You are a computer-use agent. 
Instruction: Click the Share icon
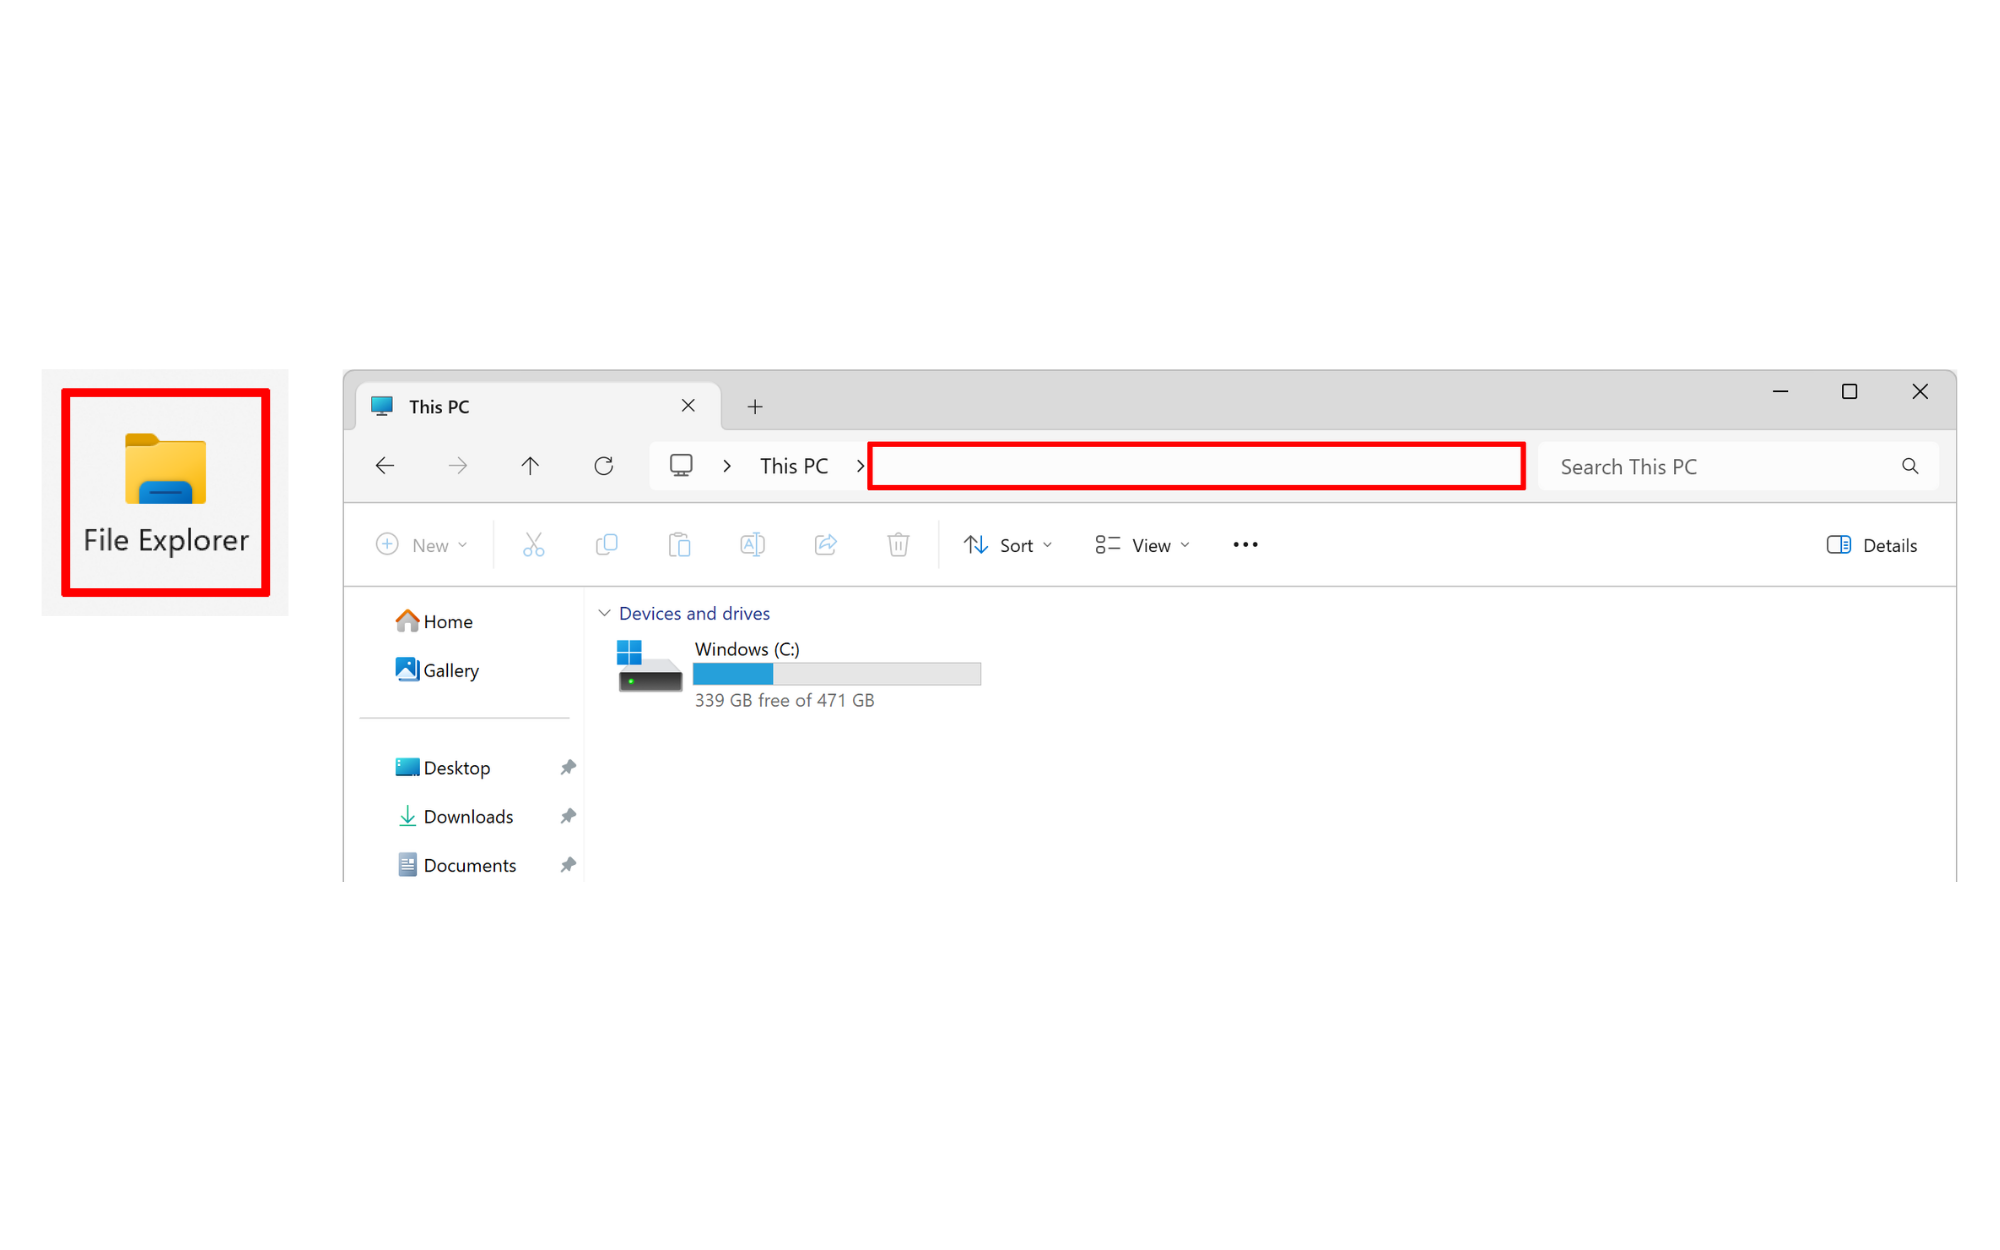point(825,544)
